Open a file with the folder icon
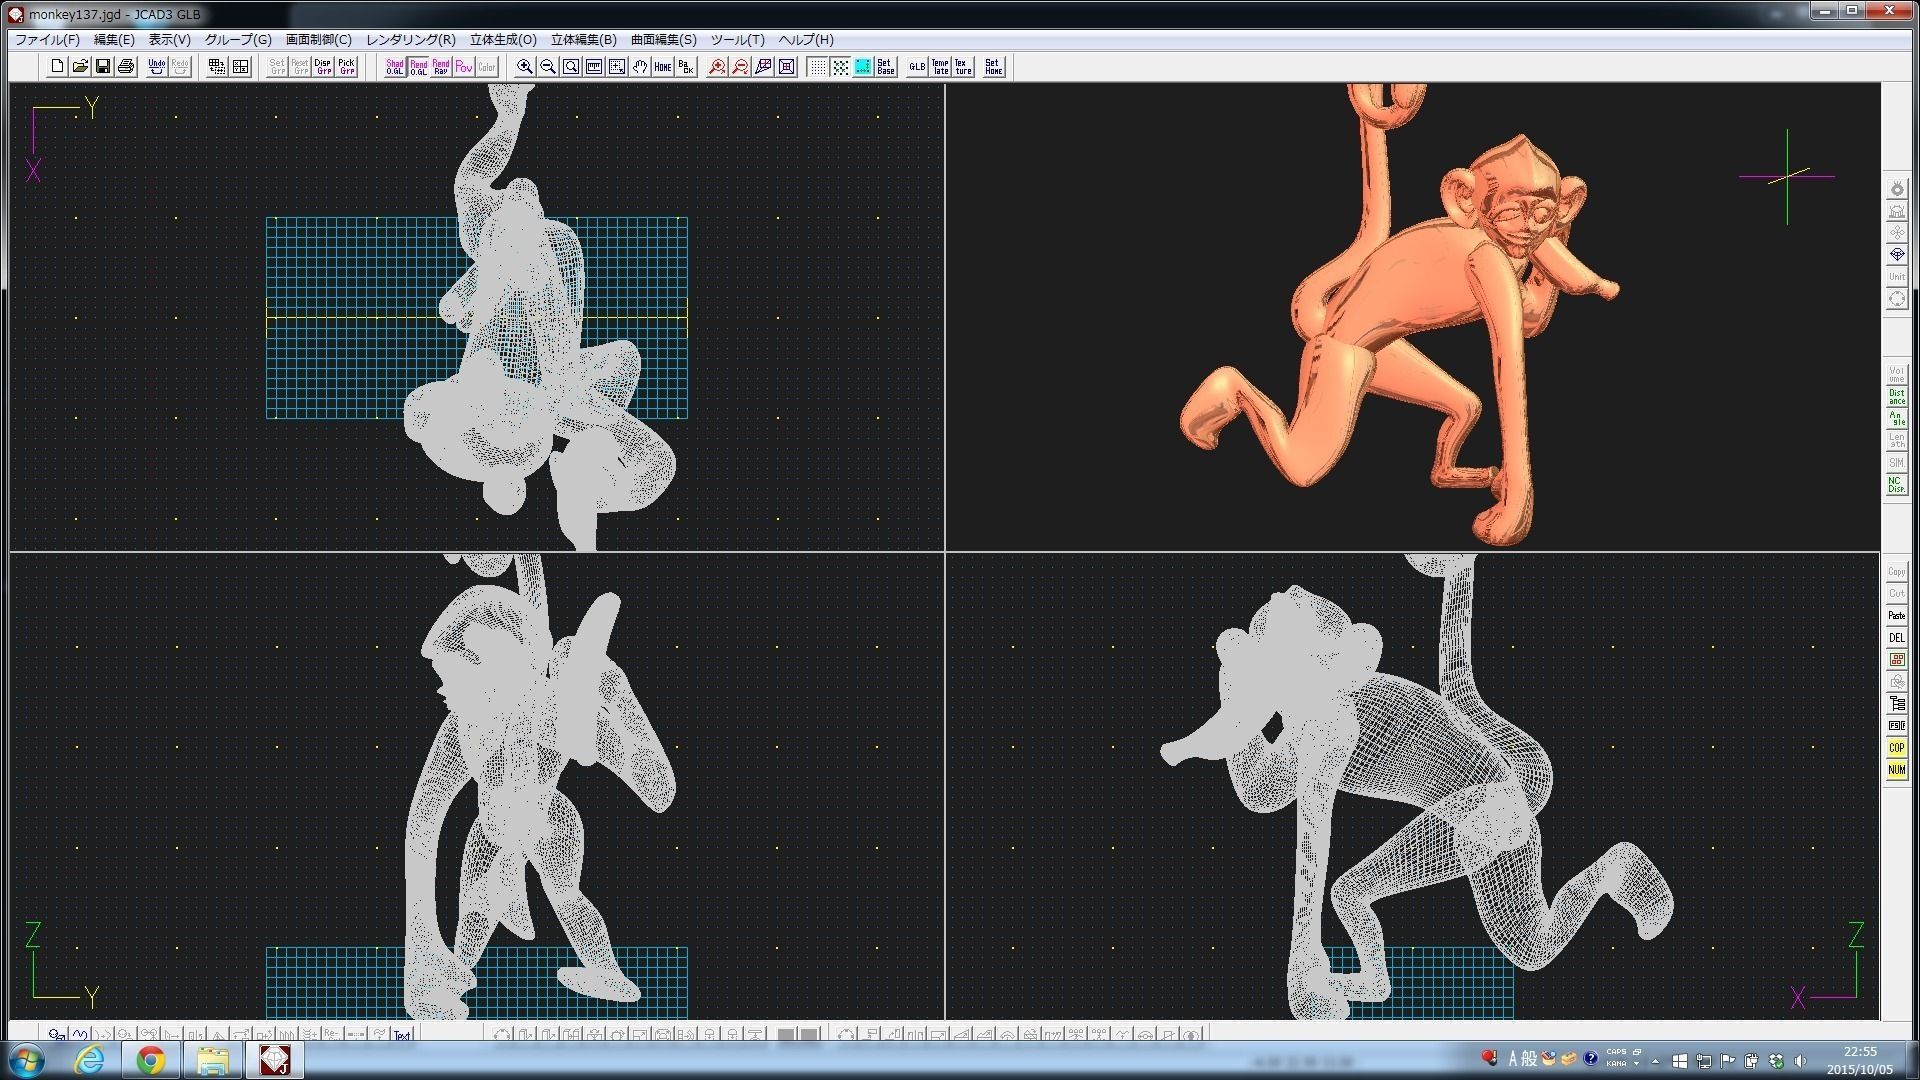The height and width of the screenshot is (1080, 1920). point(80,67)
